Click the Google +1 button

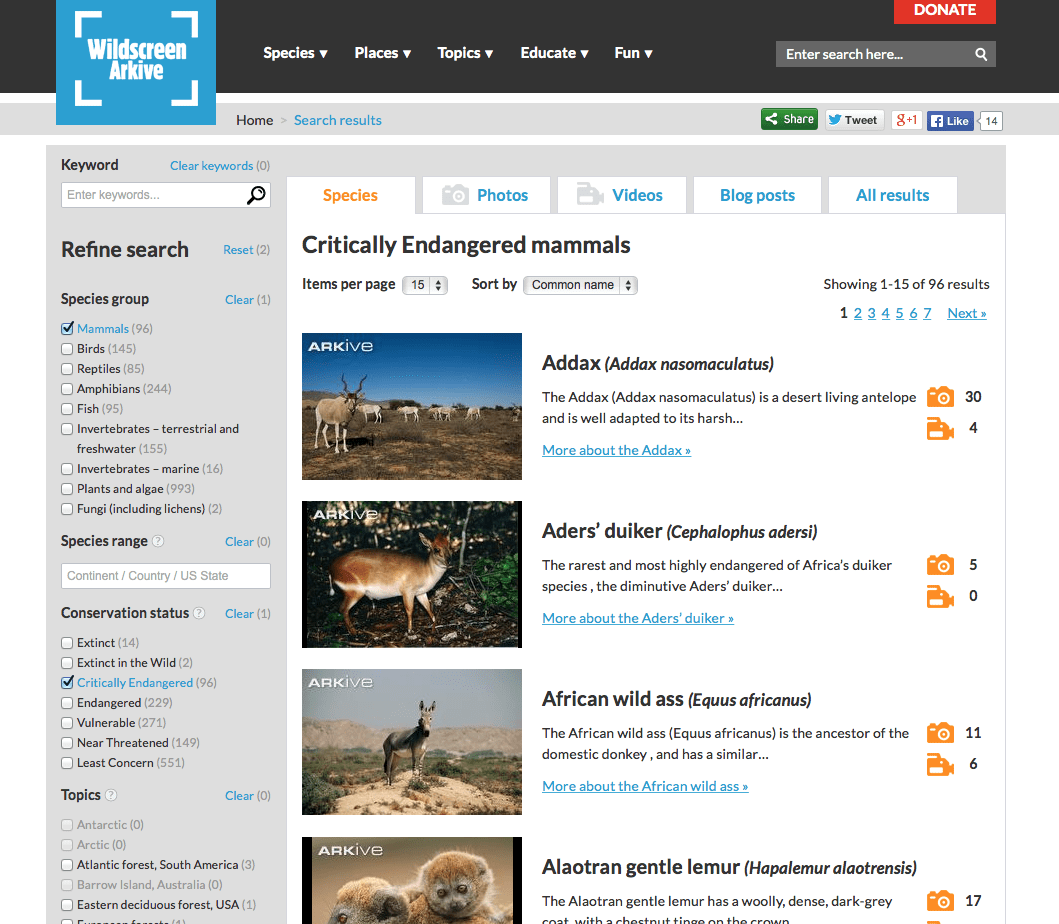pos(907,120)
